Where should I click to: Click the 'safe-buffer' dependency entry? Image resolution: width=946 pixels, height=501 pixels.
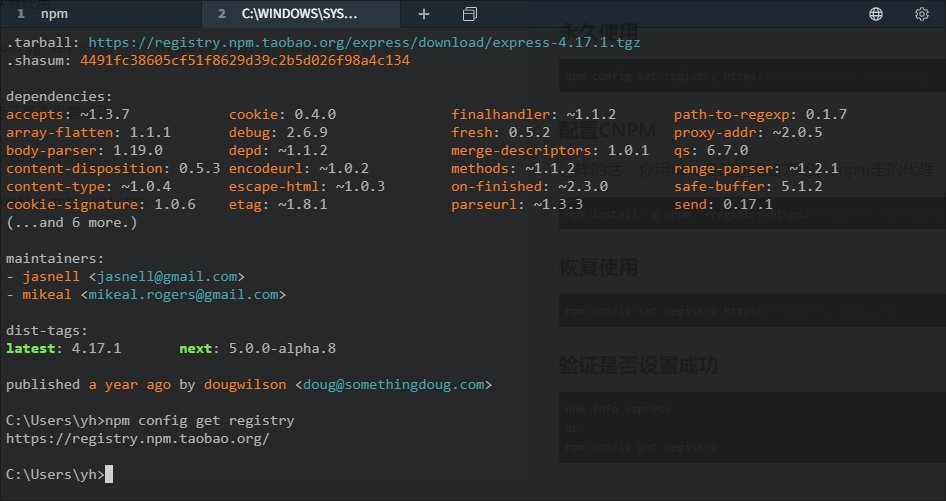tap(748, 187)
